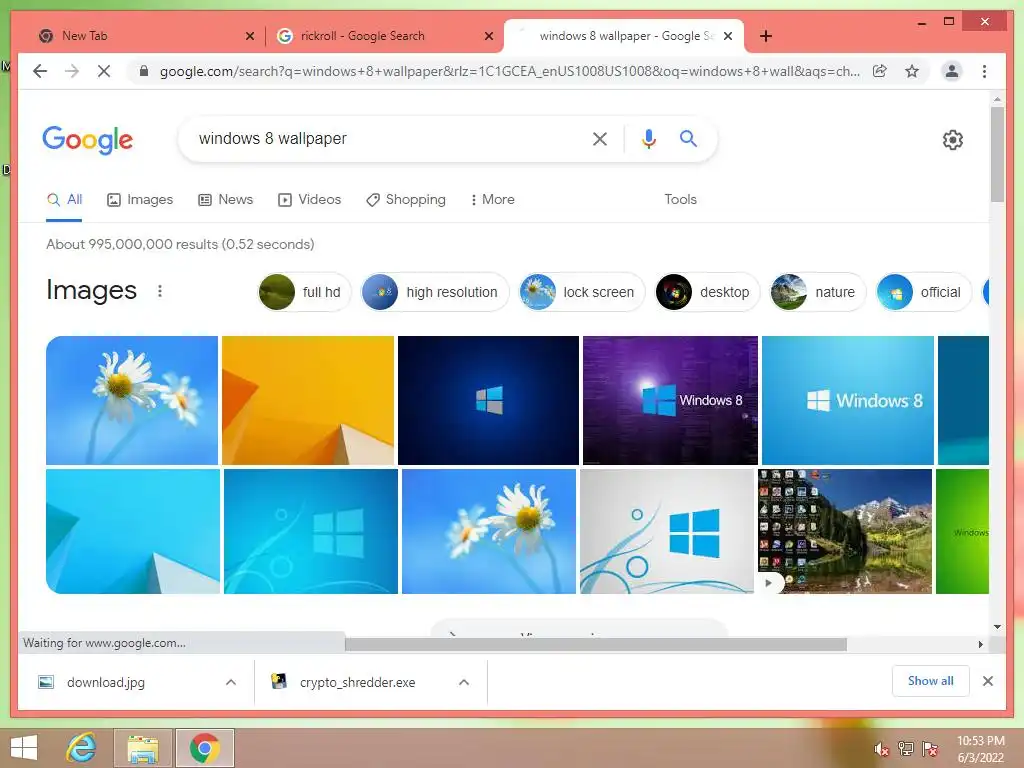The image size is (1024, 768).
Task: Click the horizontal scrollbar thumb
Action: point(596,645)
